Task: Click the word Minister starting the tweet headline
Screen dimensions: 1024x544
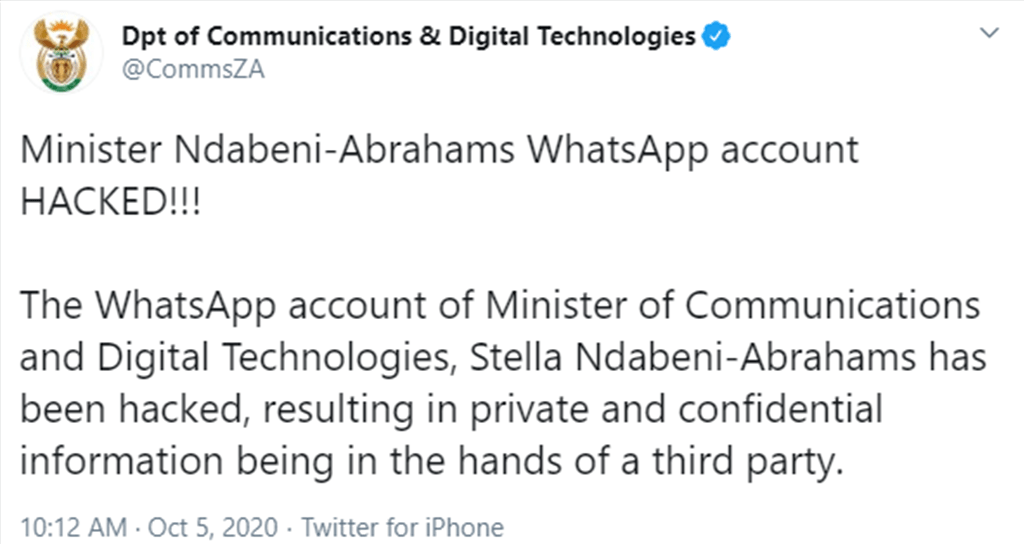Action: [x=89, y=150]
